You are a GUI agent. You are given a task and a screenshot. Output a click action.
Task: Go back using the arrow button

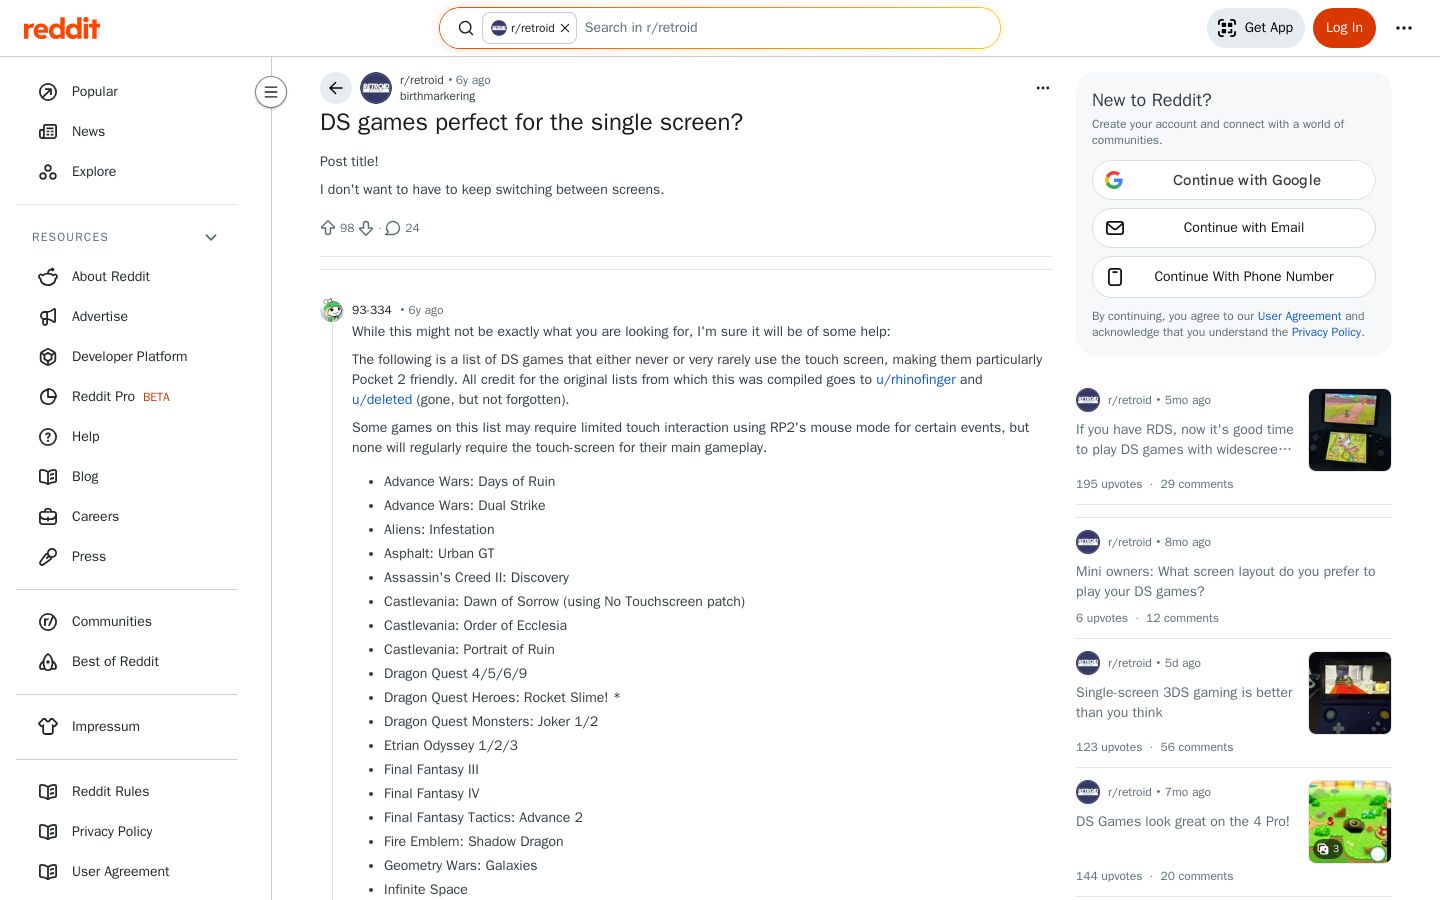[x=336, y=88]
